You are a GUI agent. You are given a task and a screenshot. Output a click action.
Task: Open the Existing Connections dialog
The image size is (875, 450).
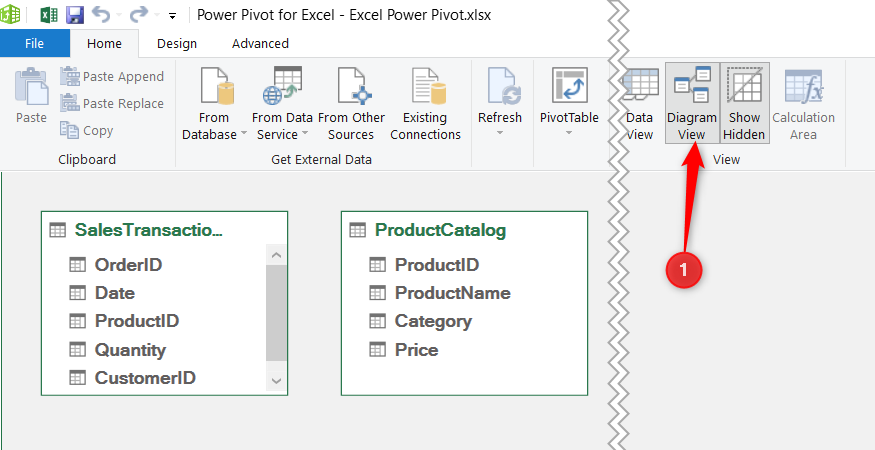(x=425, y=104)
